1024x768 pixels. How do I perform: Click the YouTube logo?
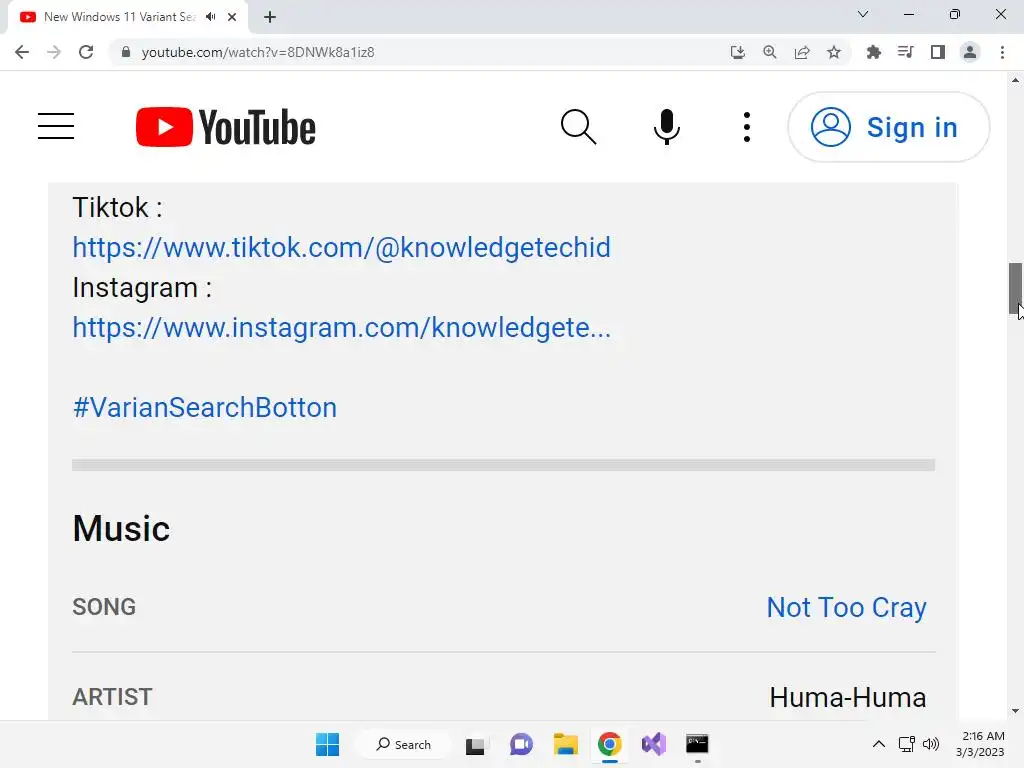[225, 127]
